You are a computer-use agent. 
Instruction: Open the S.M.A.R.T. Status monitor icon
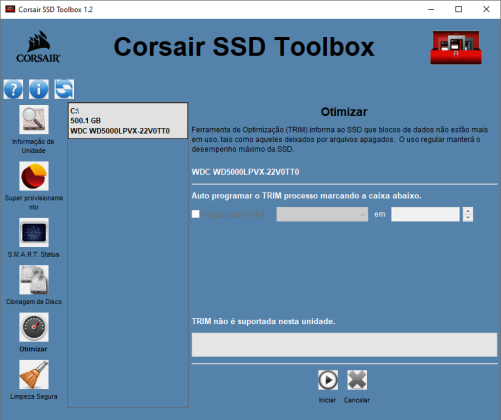34,232
